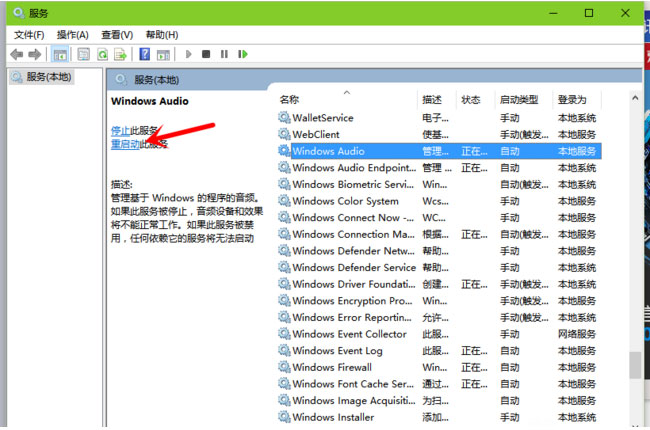The image size is (650, 430).
Task: Maximize the Services window
Action: click(589, 13)
